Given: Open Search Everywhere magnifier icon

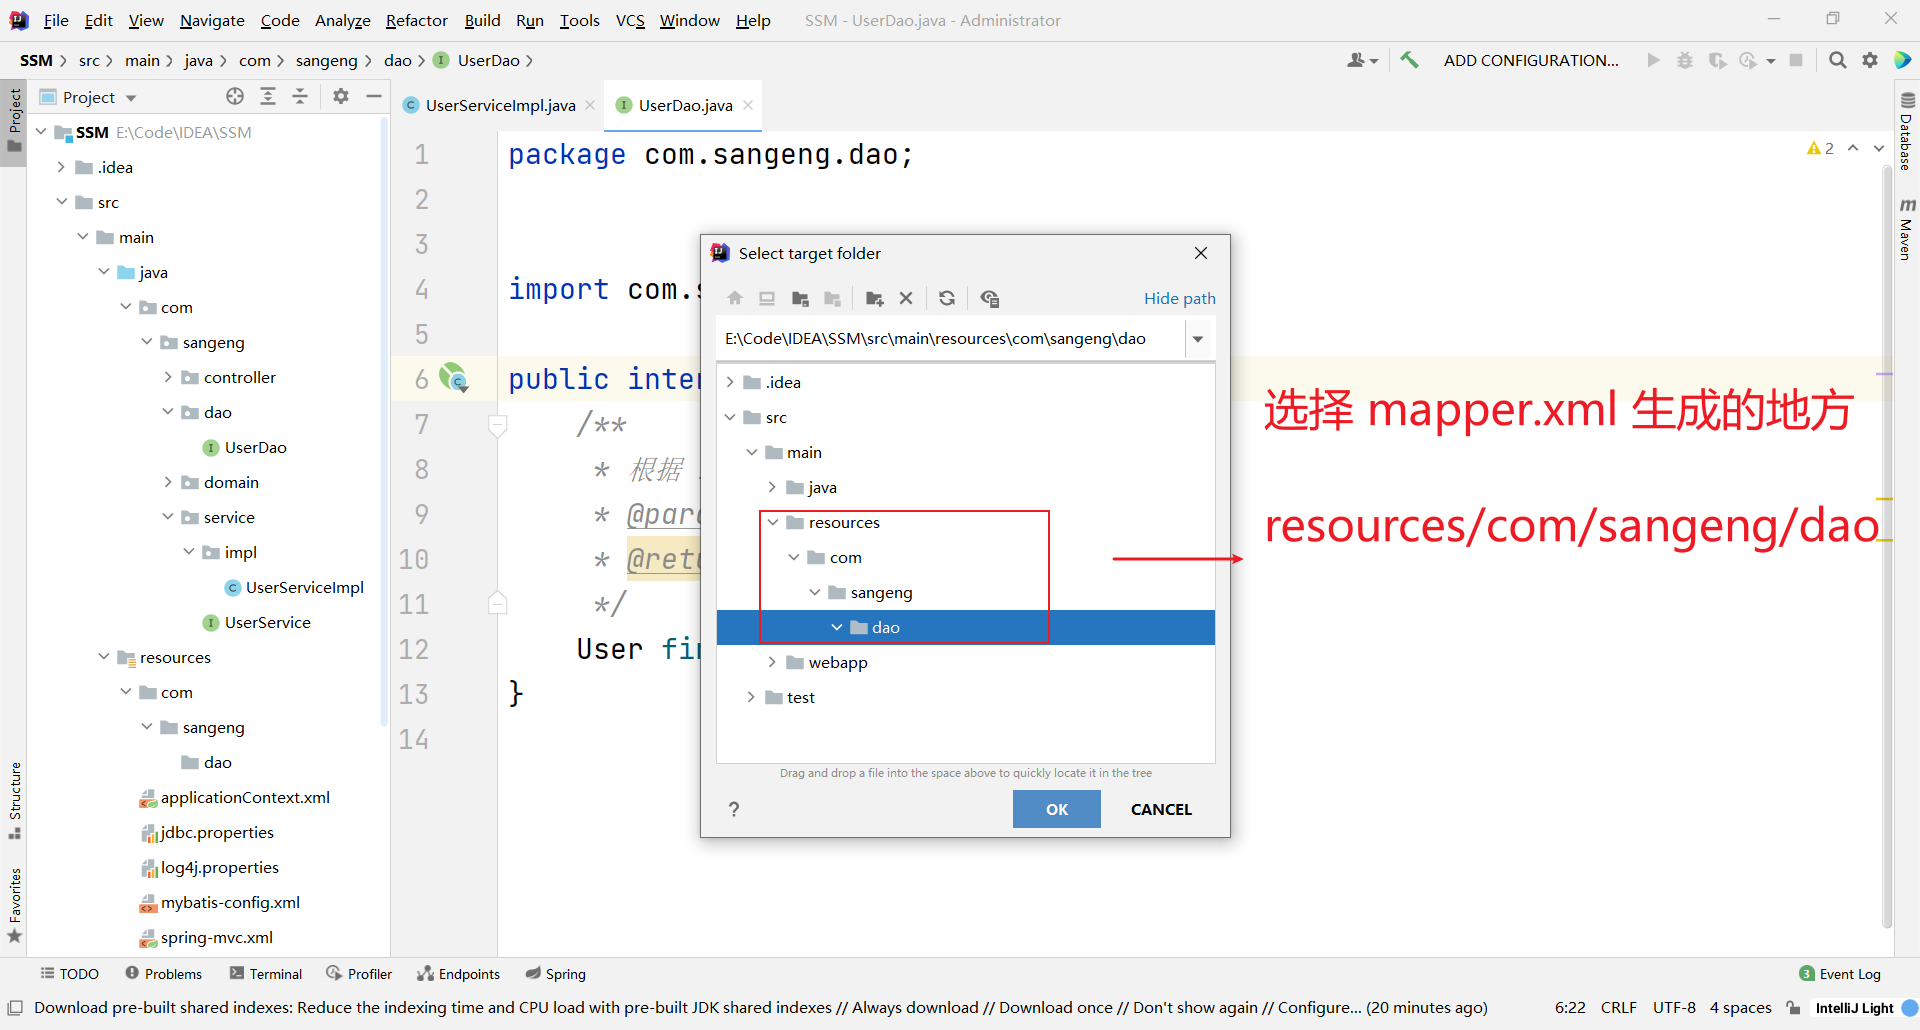Looking at the screenshot, I should 1837,60.
